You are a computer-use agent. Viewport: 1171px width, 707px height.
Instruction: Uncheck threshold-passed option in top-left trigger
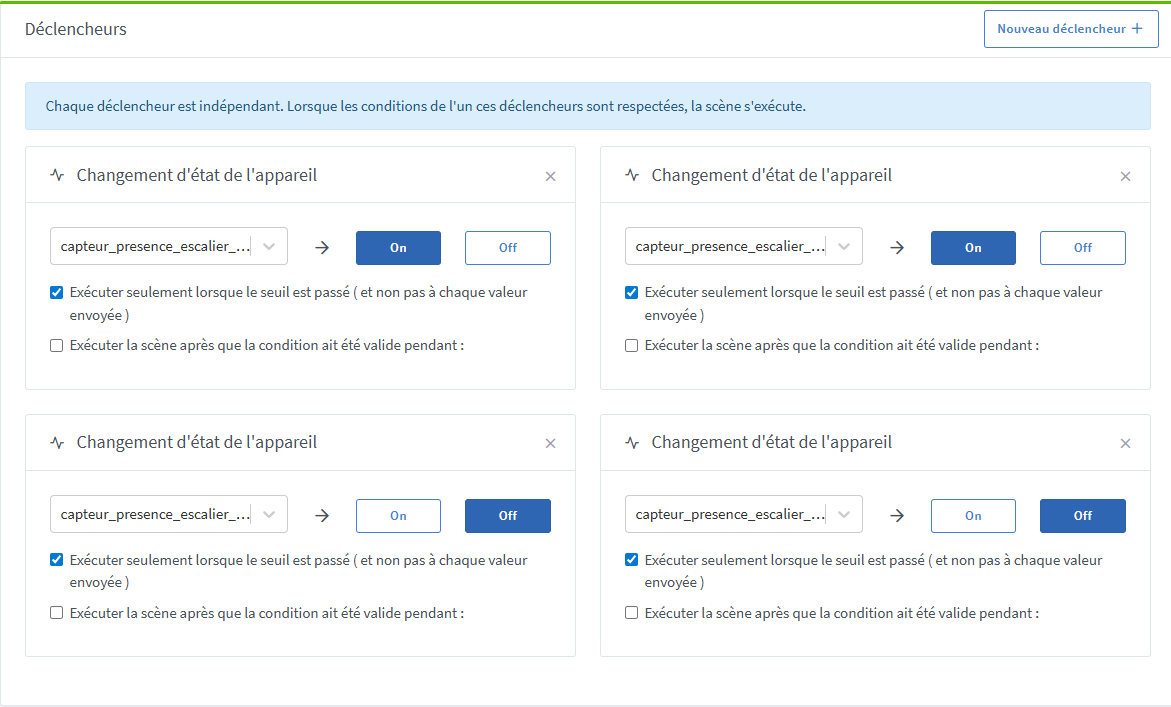tap(57, 293)
